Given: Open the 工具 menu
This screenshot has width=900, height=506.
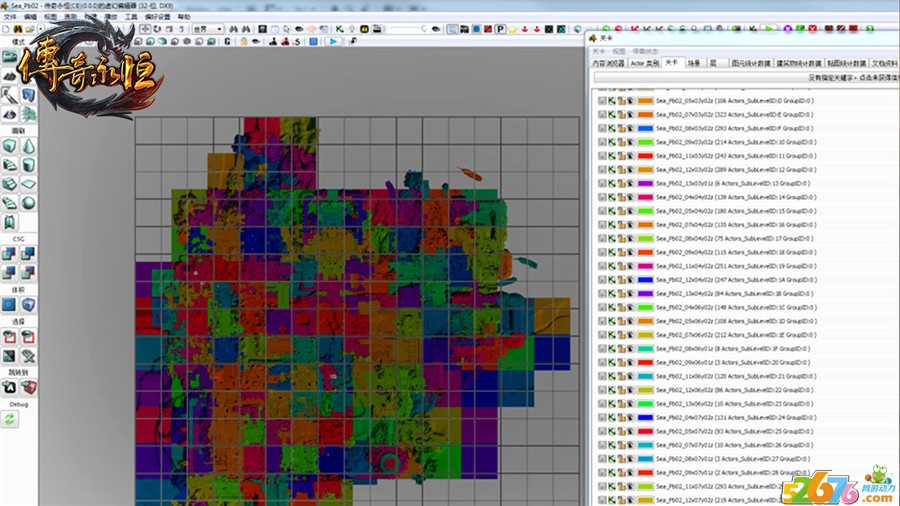Looking at the screenshot, I should (x=131, y=17).
